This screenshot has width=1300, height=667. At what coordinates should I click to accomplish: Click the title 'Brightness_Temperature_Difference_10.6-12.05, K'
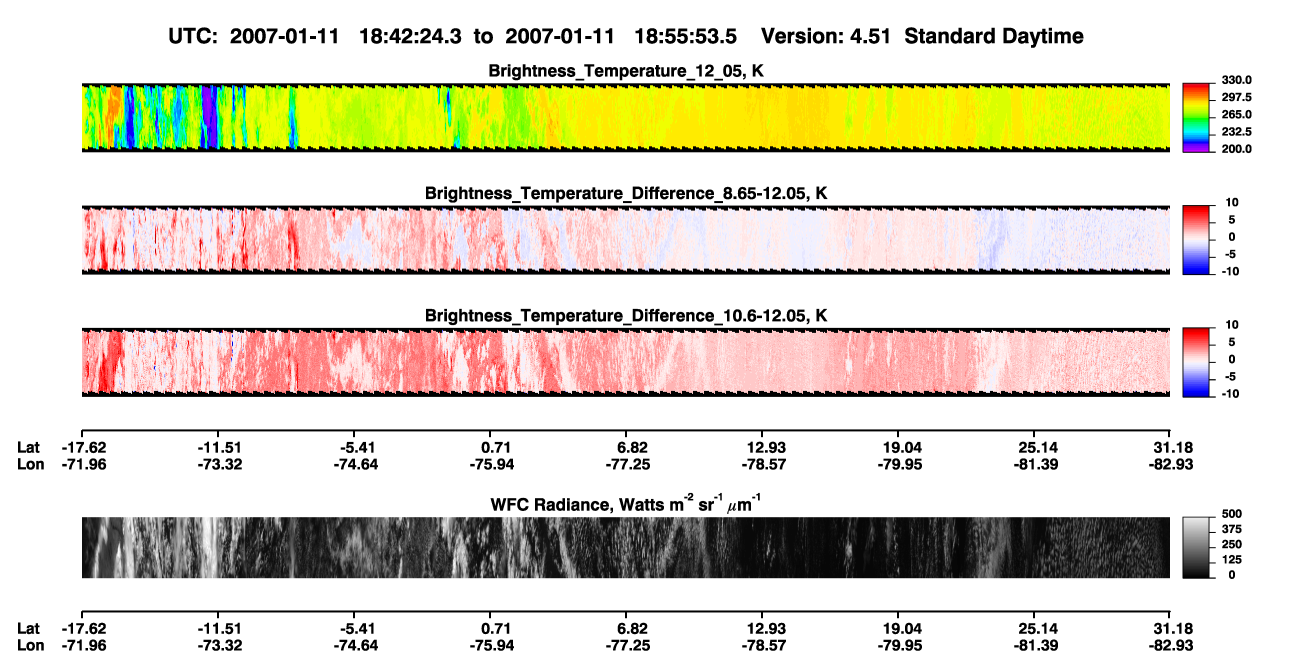coord(626,316)
